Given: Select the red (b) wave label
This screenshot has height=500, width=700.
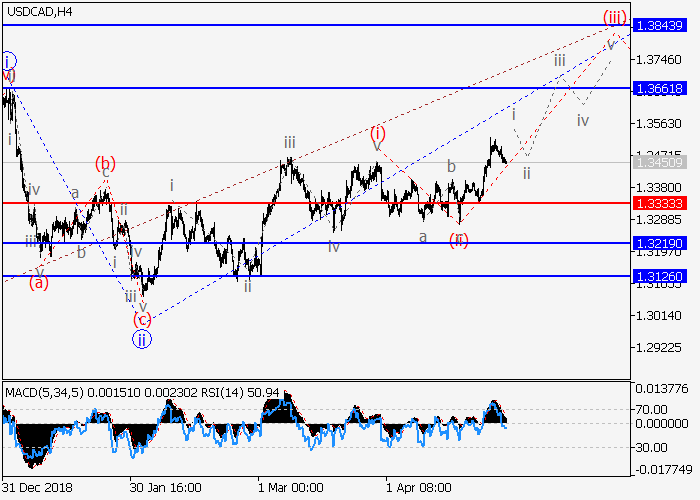Looking at the screenshot, I should (x=105, y=162).
